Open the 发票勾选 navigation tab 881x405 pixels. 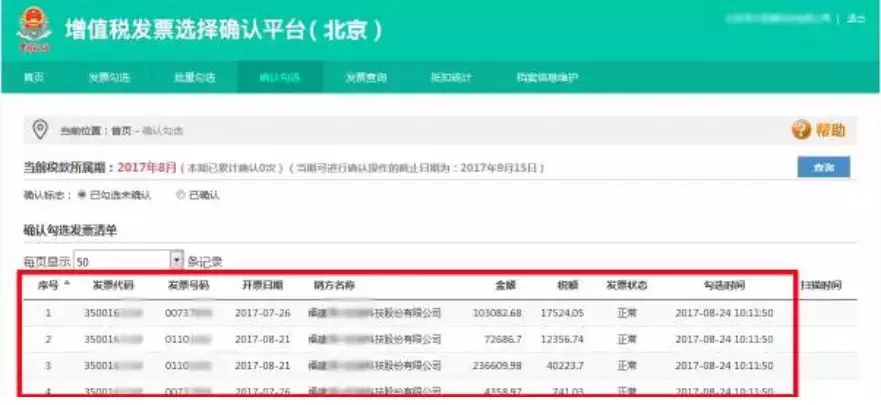click(109, 78)
